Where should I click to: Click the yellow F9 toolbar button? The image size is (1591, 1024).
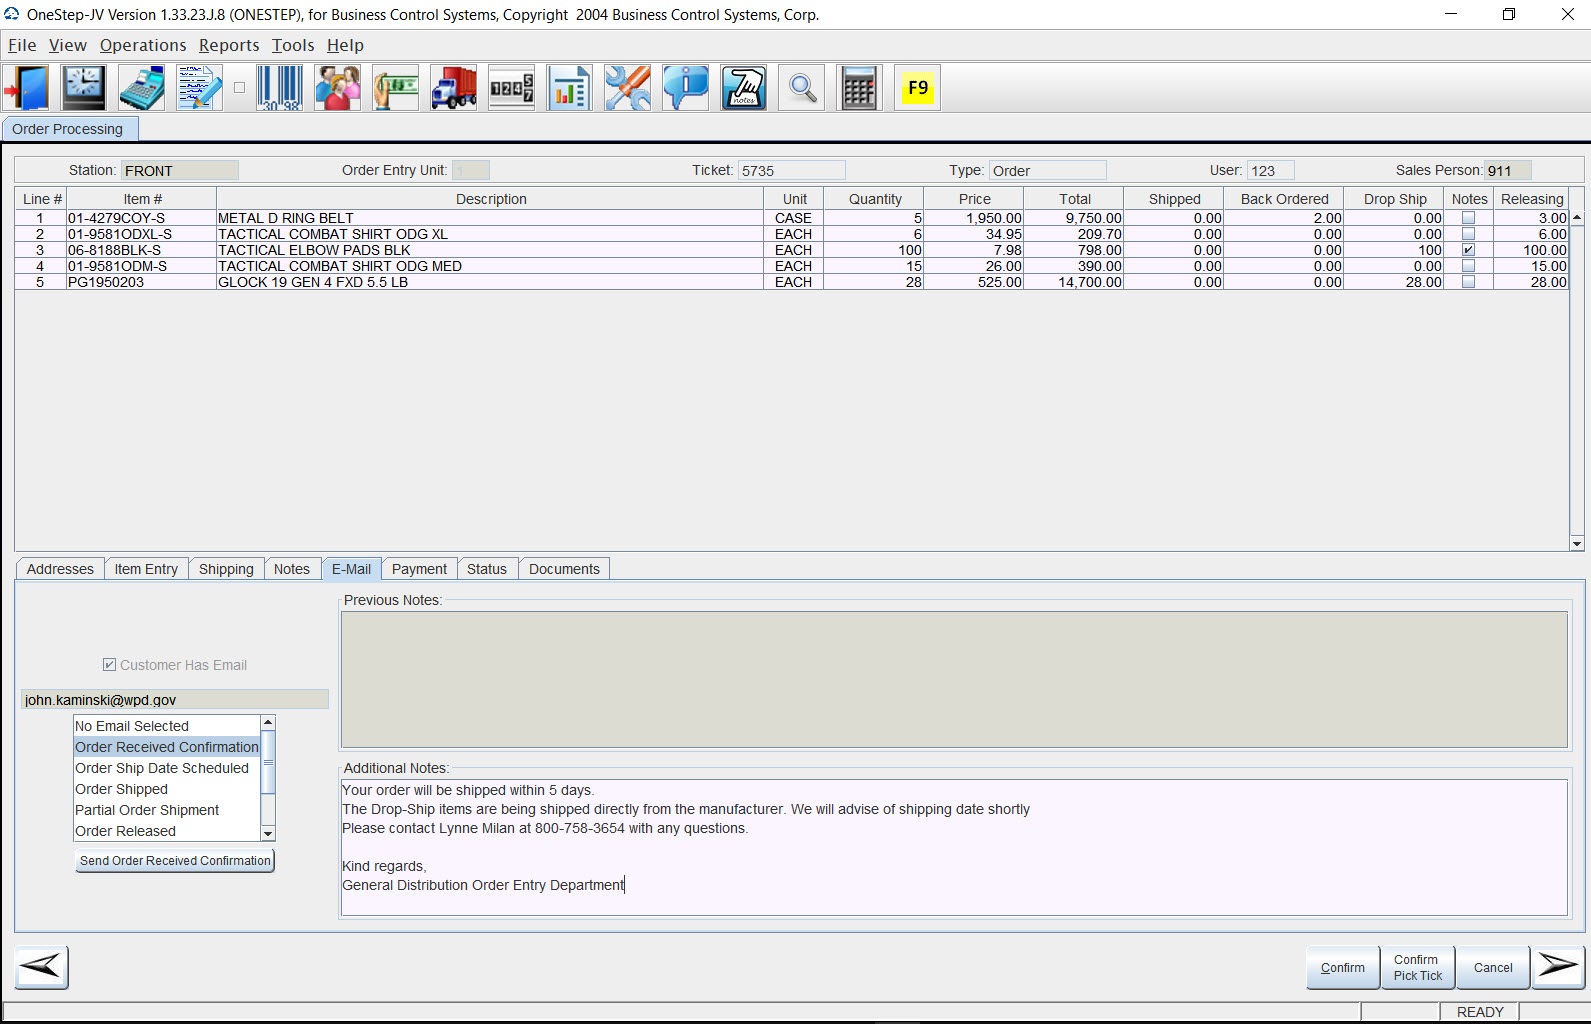pyautogui.click(x=917, y=88)
